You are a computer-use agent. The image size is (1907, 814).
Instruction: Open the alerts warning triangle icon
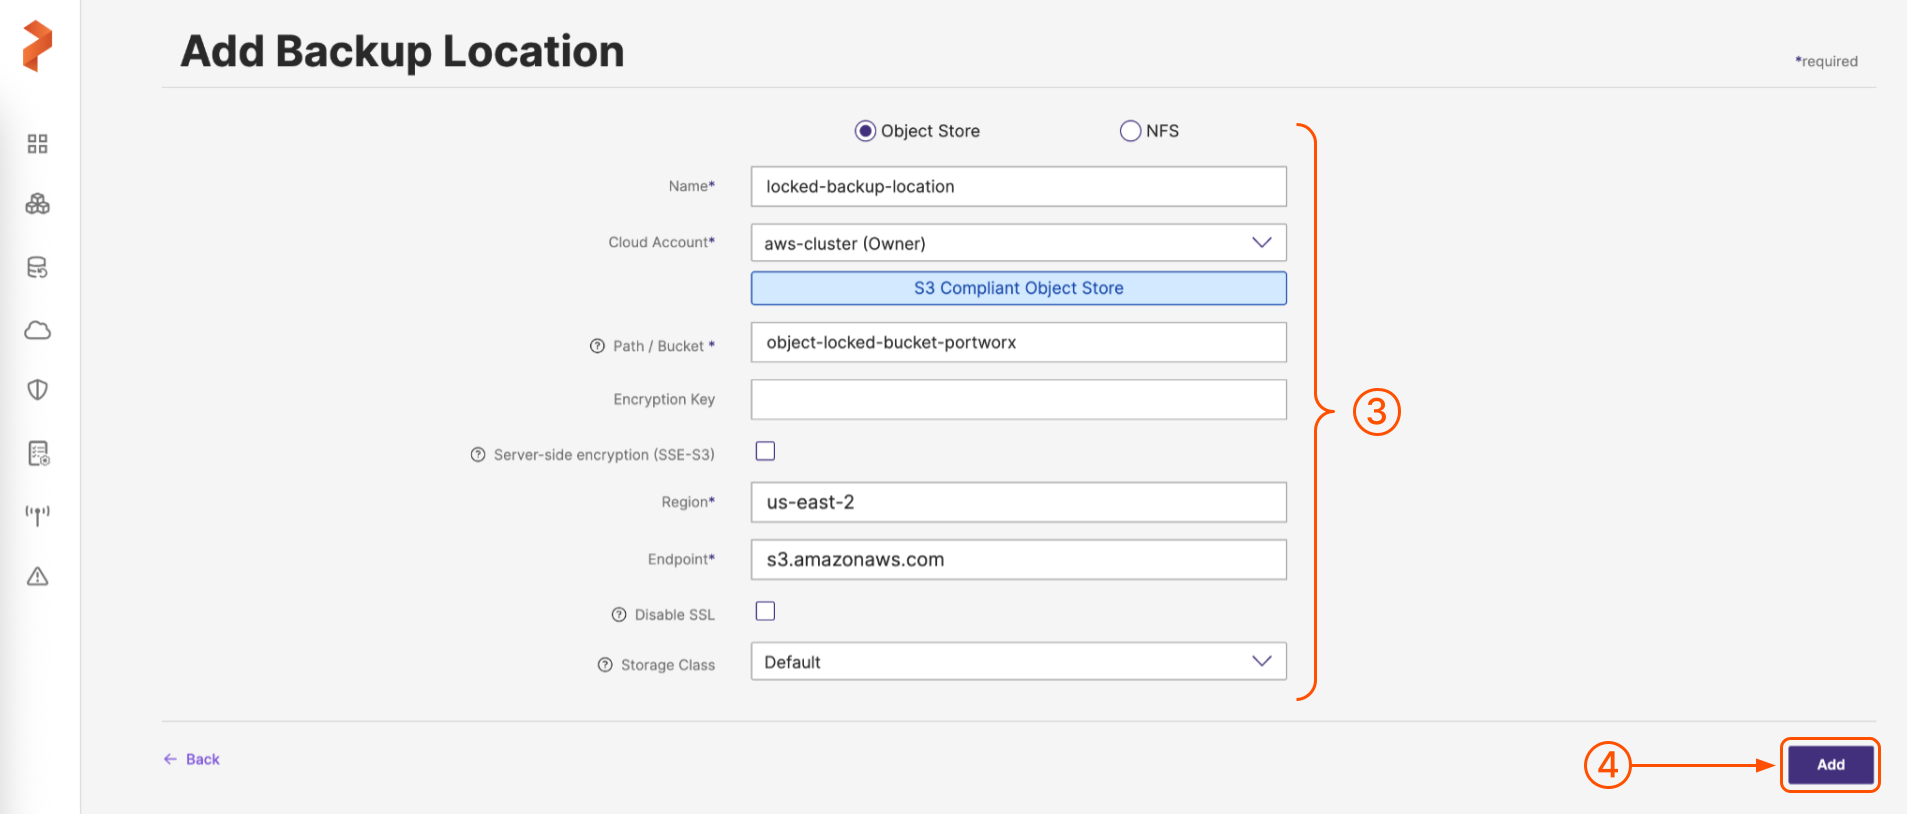click(x=37, y=576)
